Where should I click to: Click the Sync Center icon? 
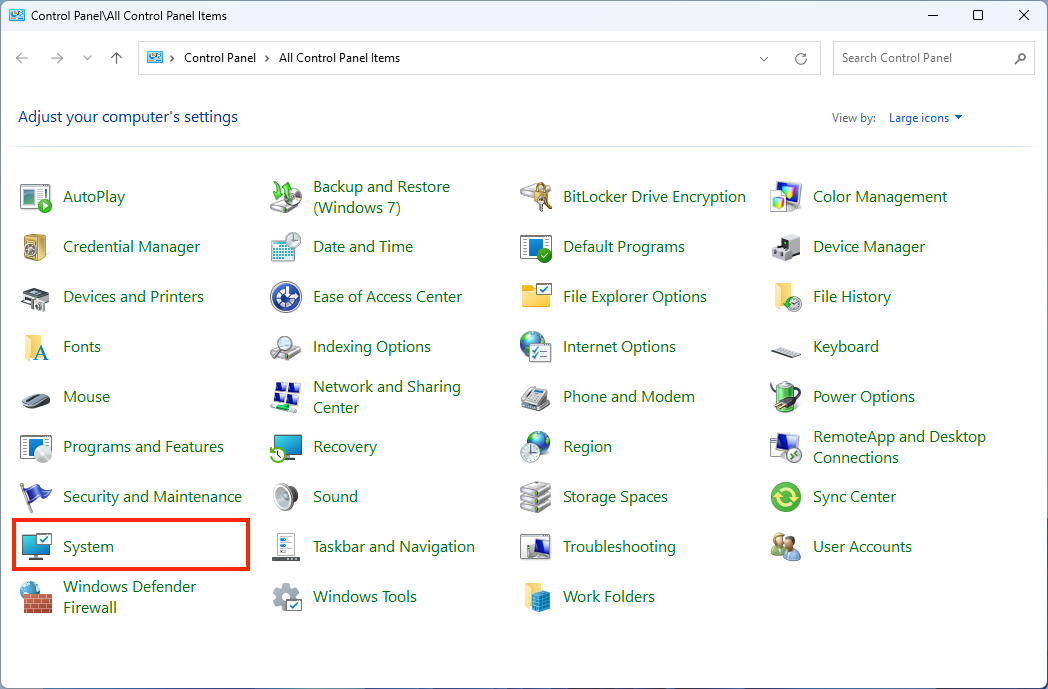pyautogui.click(x=786, y=497)
